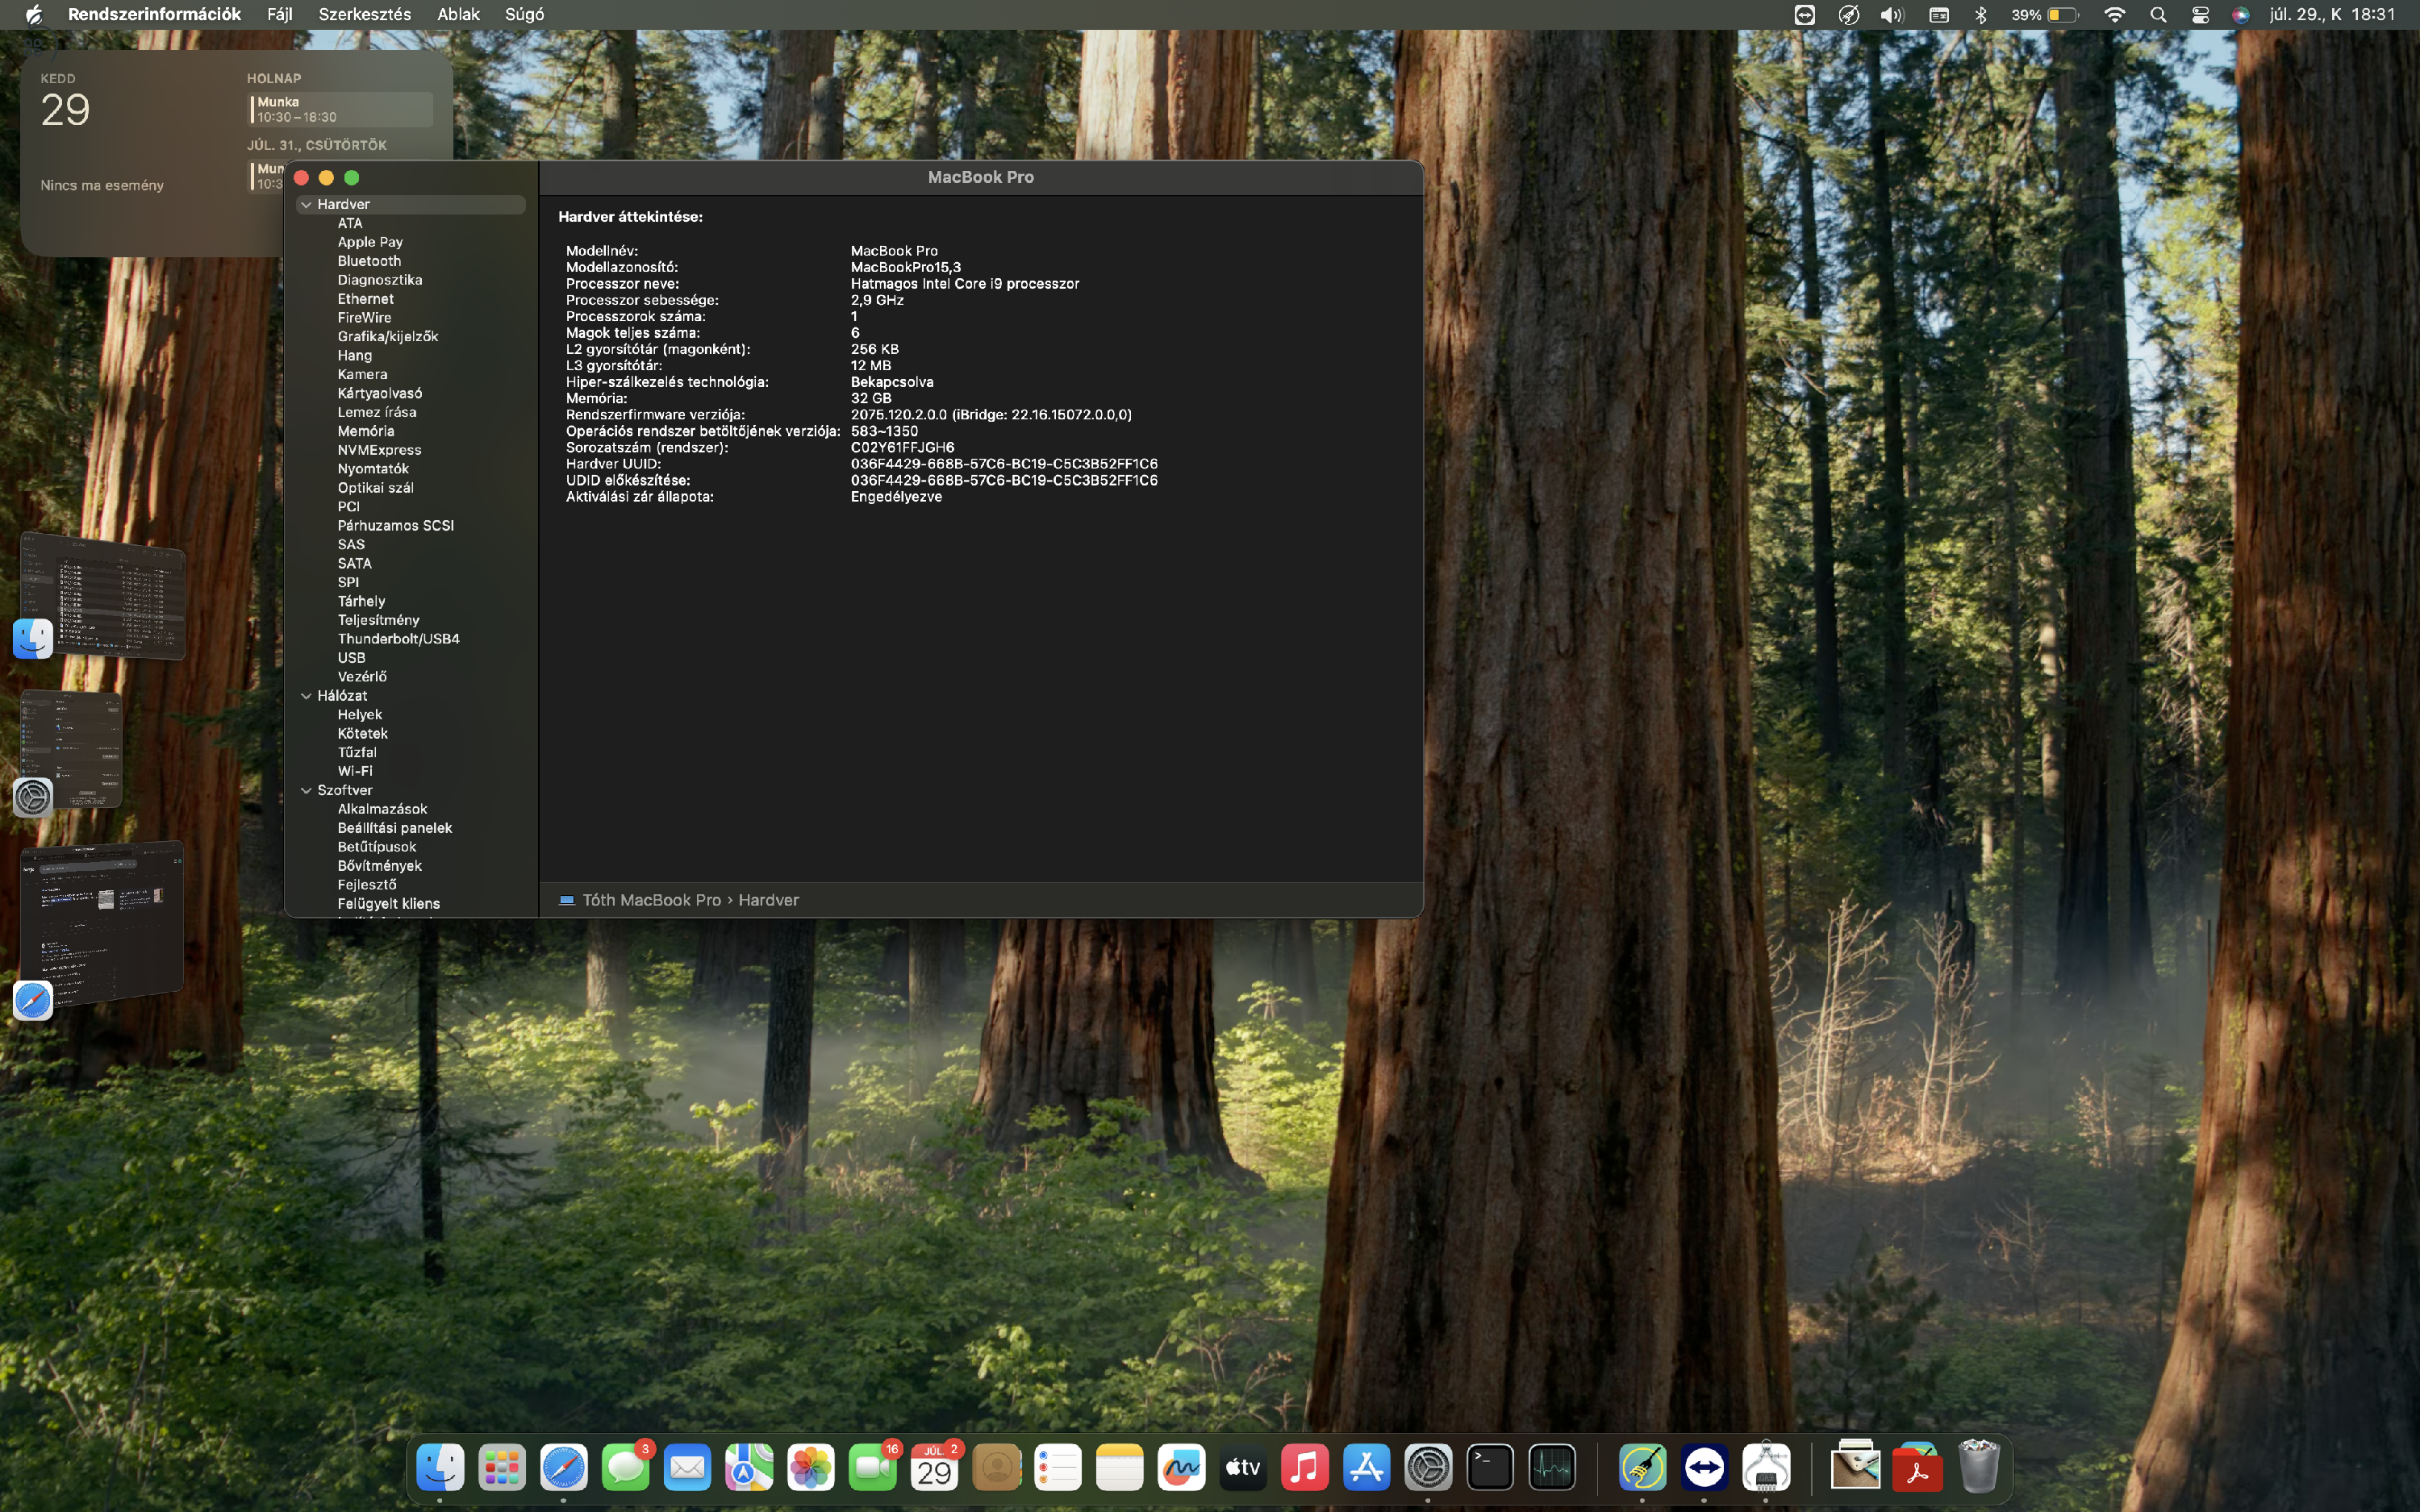The width and height of the screenshot is (2420, 1512).
Task: Open Calendar icon showing 29 in Dock
Action: 934,1467
